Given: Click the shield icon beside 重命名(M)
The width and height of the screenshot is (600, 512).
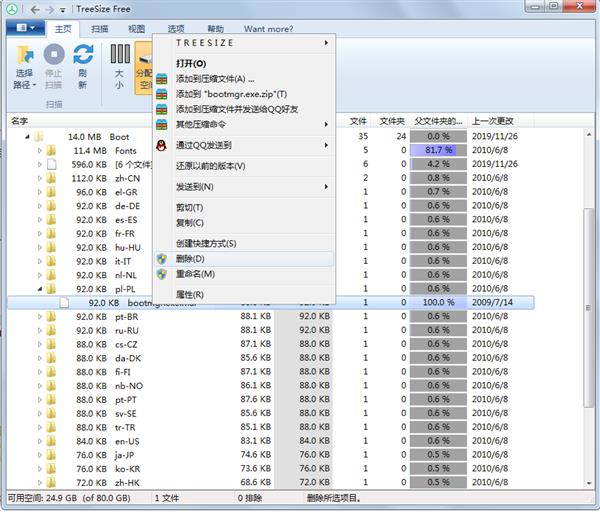Looking at the screenshot, I should pos(162,274).
